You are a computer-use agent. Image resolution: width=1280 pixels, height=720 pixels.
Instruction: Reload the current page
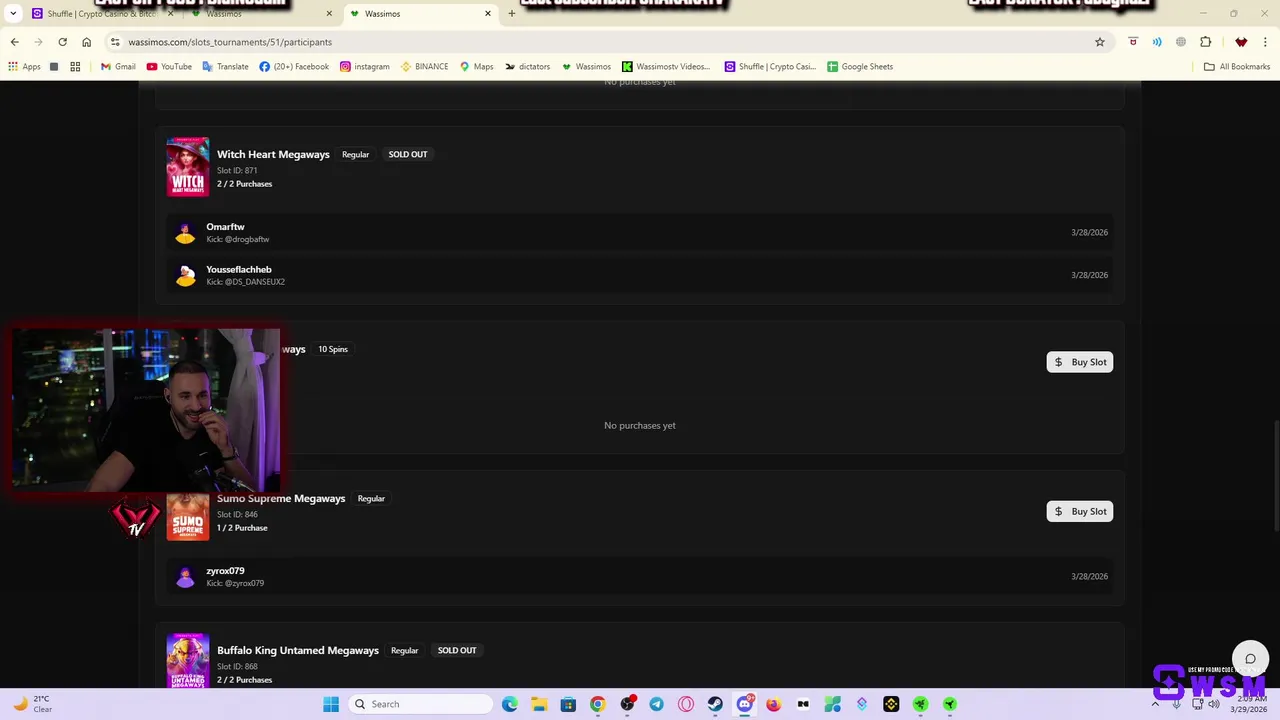tap(62, 42)
